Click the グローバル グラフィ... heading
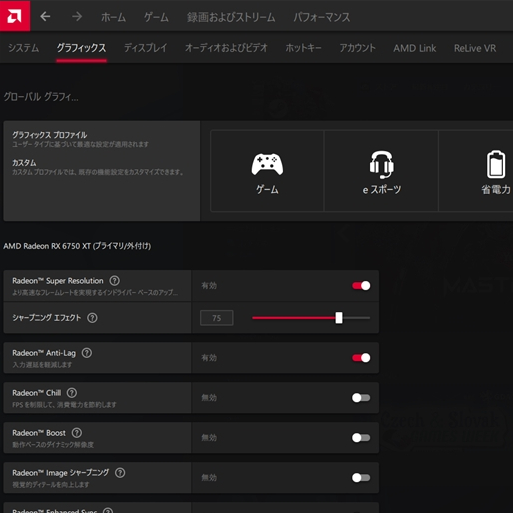The image size is (513, 513). pyautogui.click(x=41, y=97)
